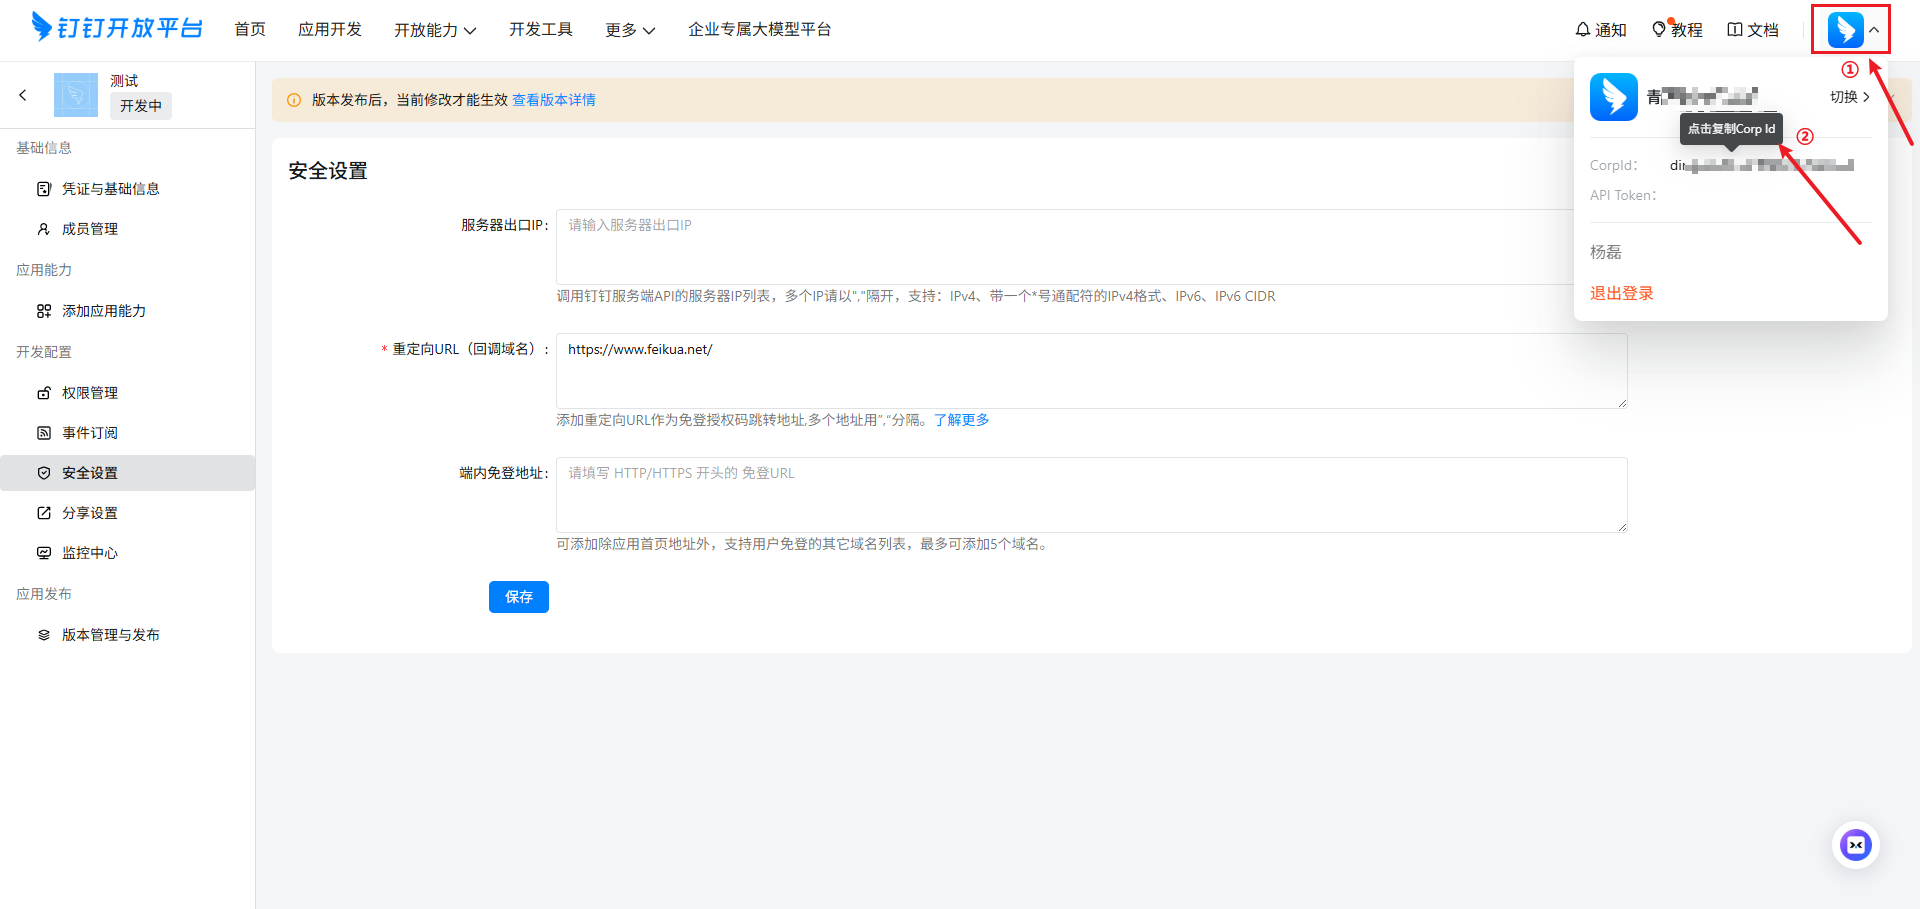Expand the 开放能力 dropdown menu
Screen dimensions: 1920x909
(x=435, y=30)
